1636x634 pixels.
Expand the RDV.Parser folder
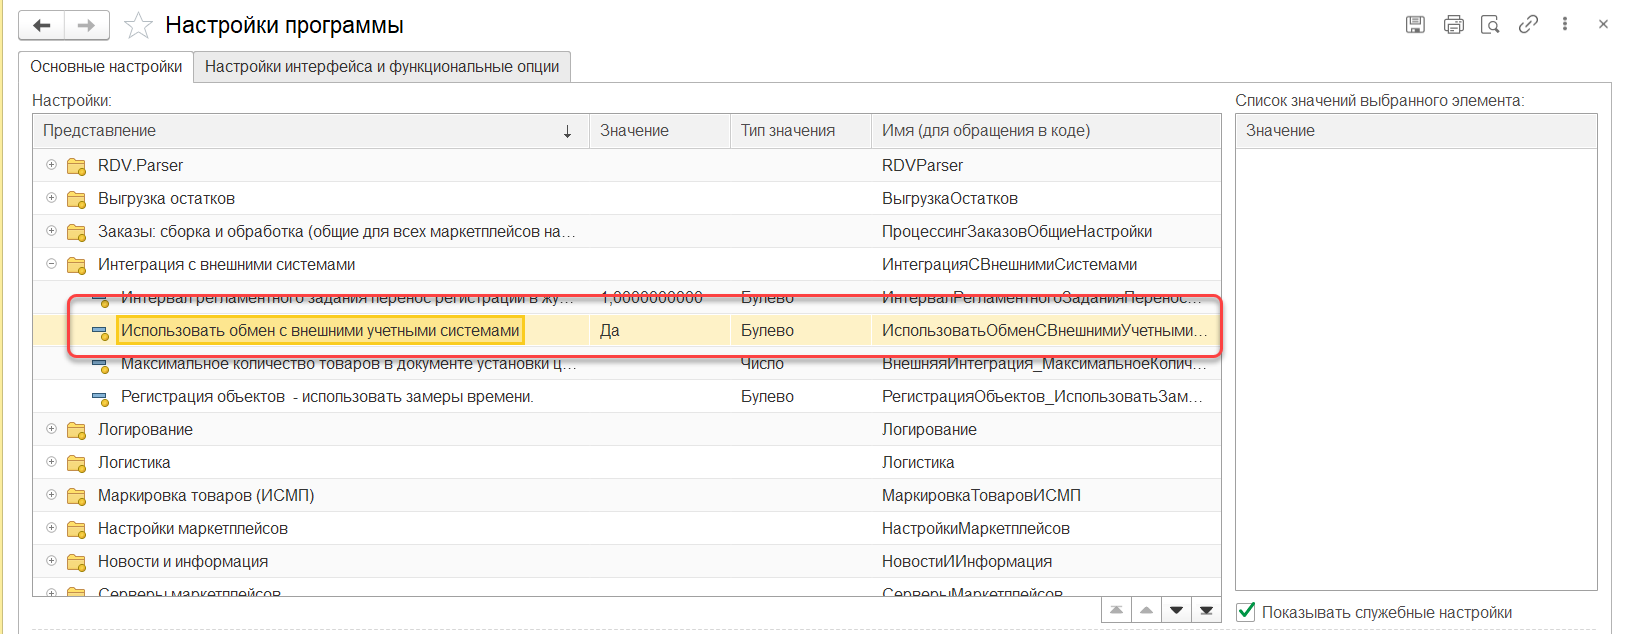[x=52, y=165]
